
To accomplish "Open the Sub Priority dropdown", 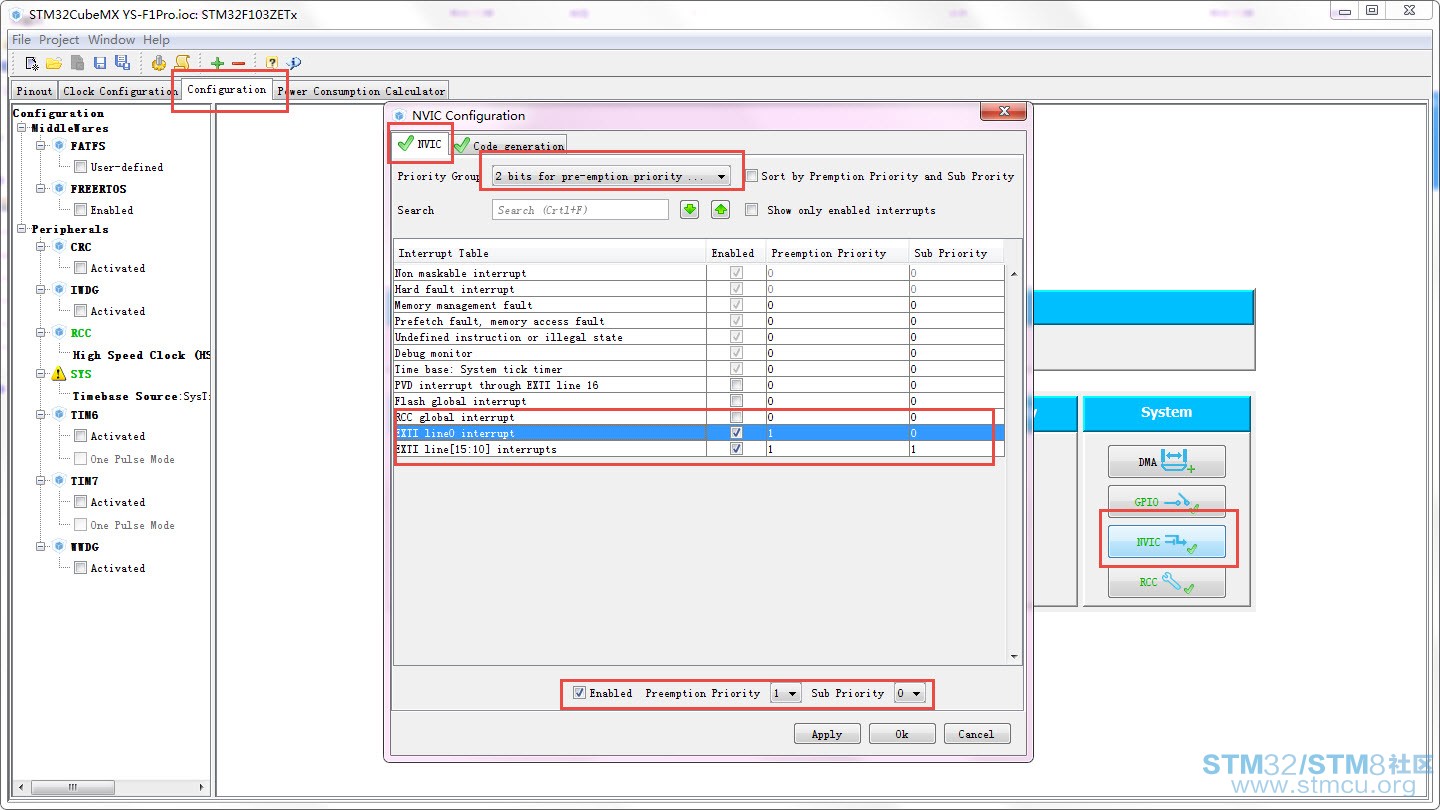I will (x=910, y=693).
